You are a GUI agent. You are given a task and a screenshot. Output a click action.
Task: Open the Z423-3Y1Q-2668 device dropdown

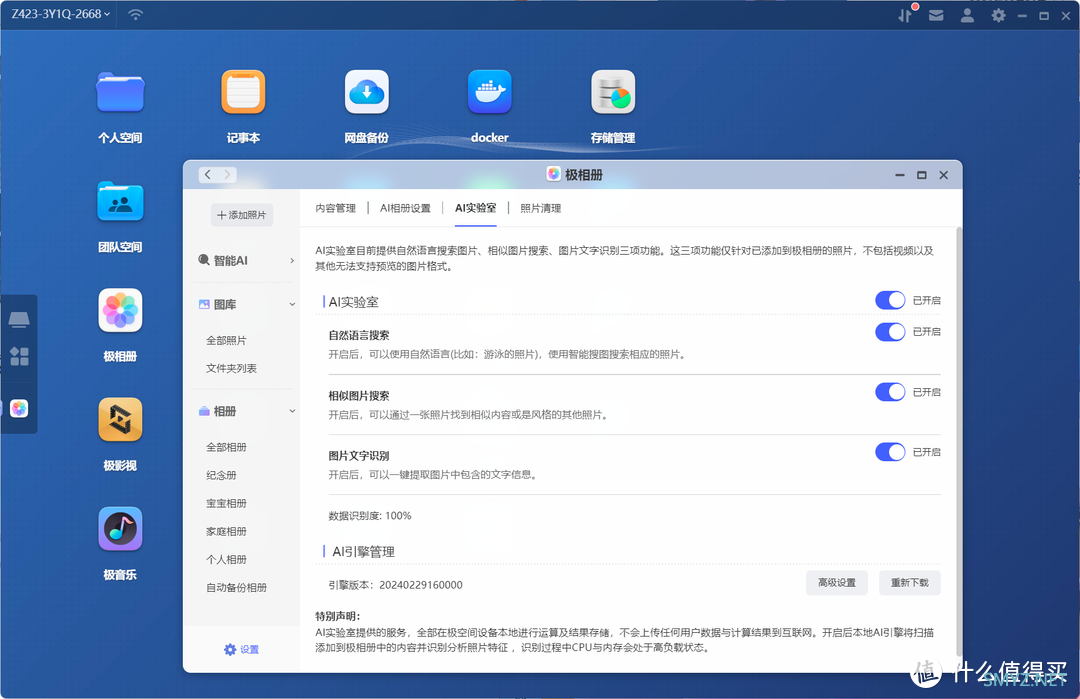point(61,14)
